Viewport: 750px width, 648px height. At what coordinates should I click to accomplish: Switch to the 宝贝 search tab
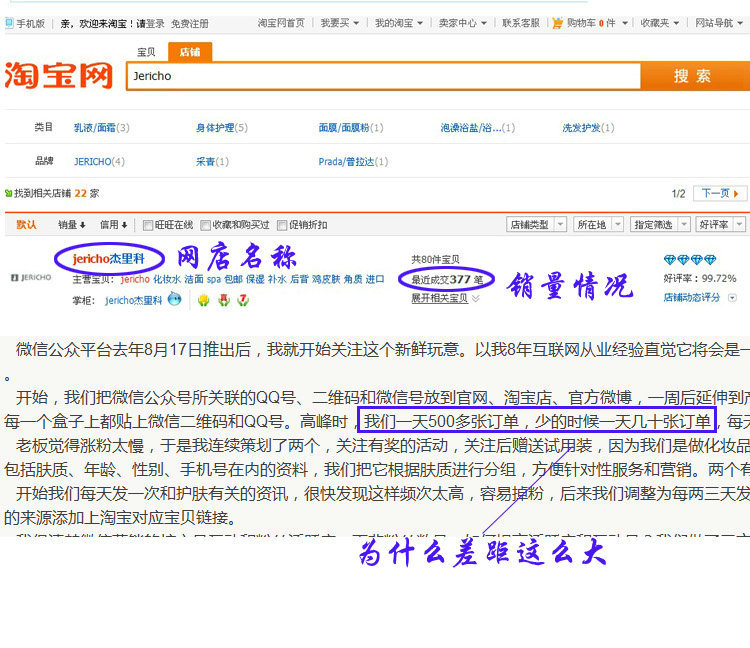(146, 52)
